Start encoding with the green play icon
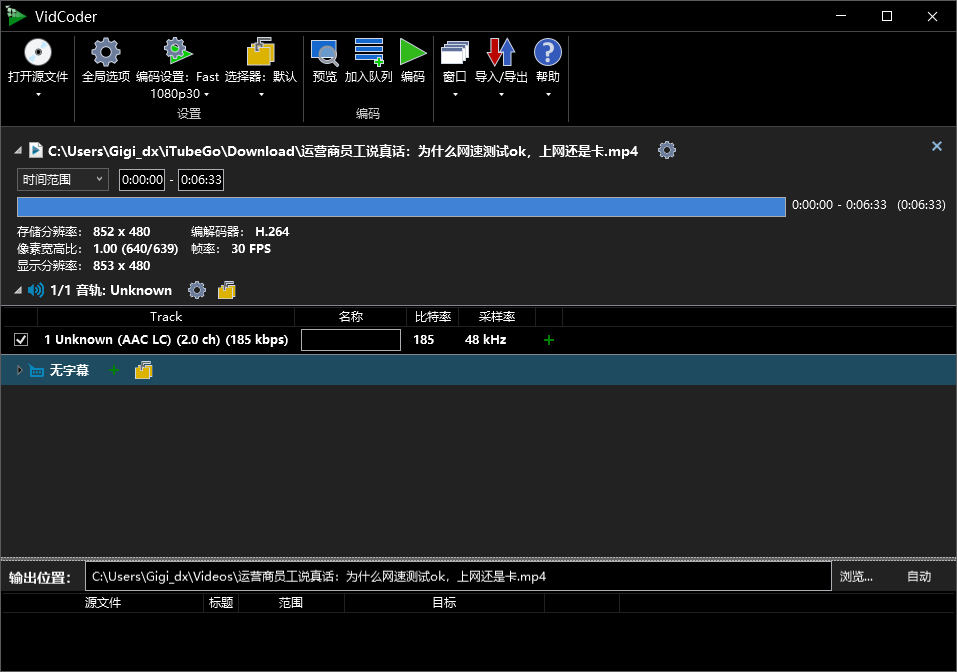957x672 pixels. coord(413,51)
